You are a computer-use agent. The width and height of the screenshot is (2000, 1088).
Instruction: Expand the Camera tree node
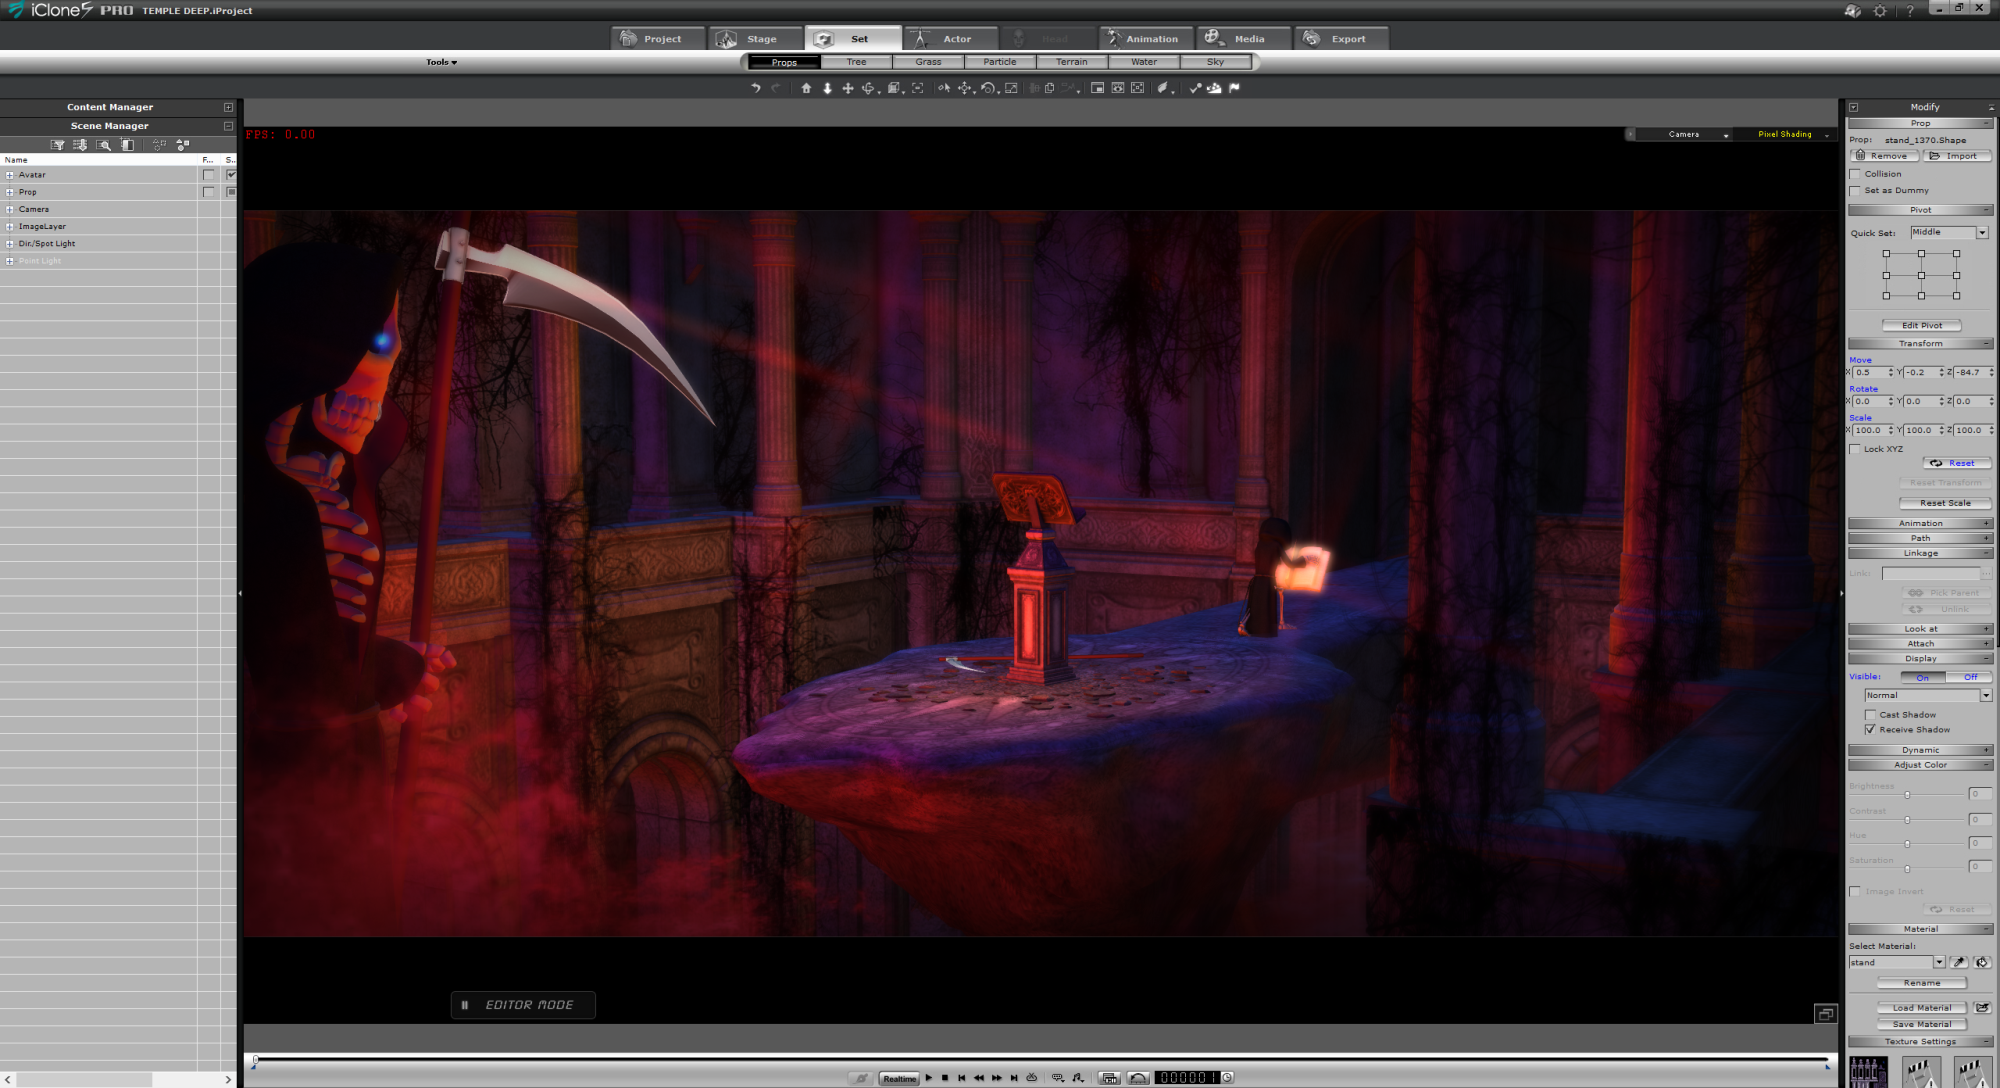tap(10, 209)
